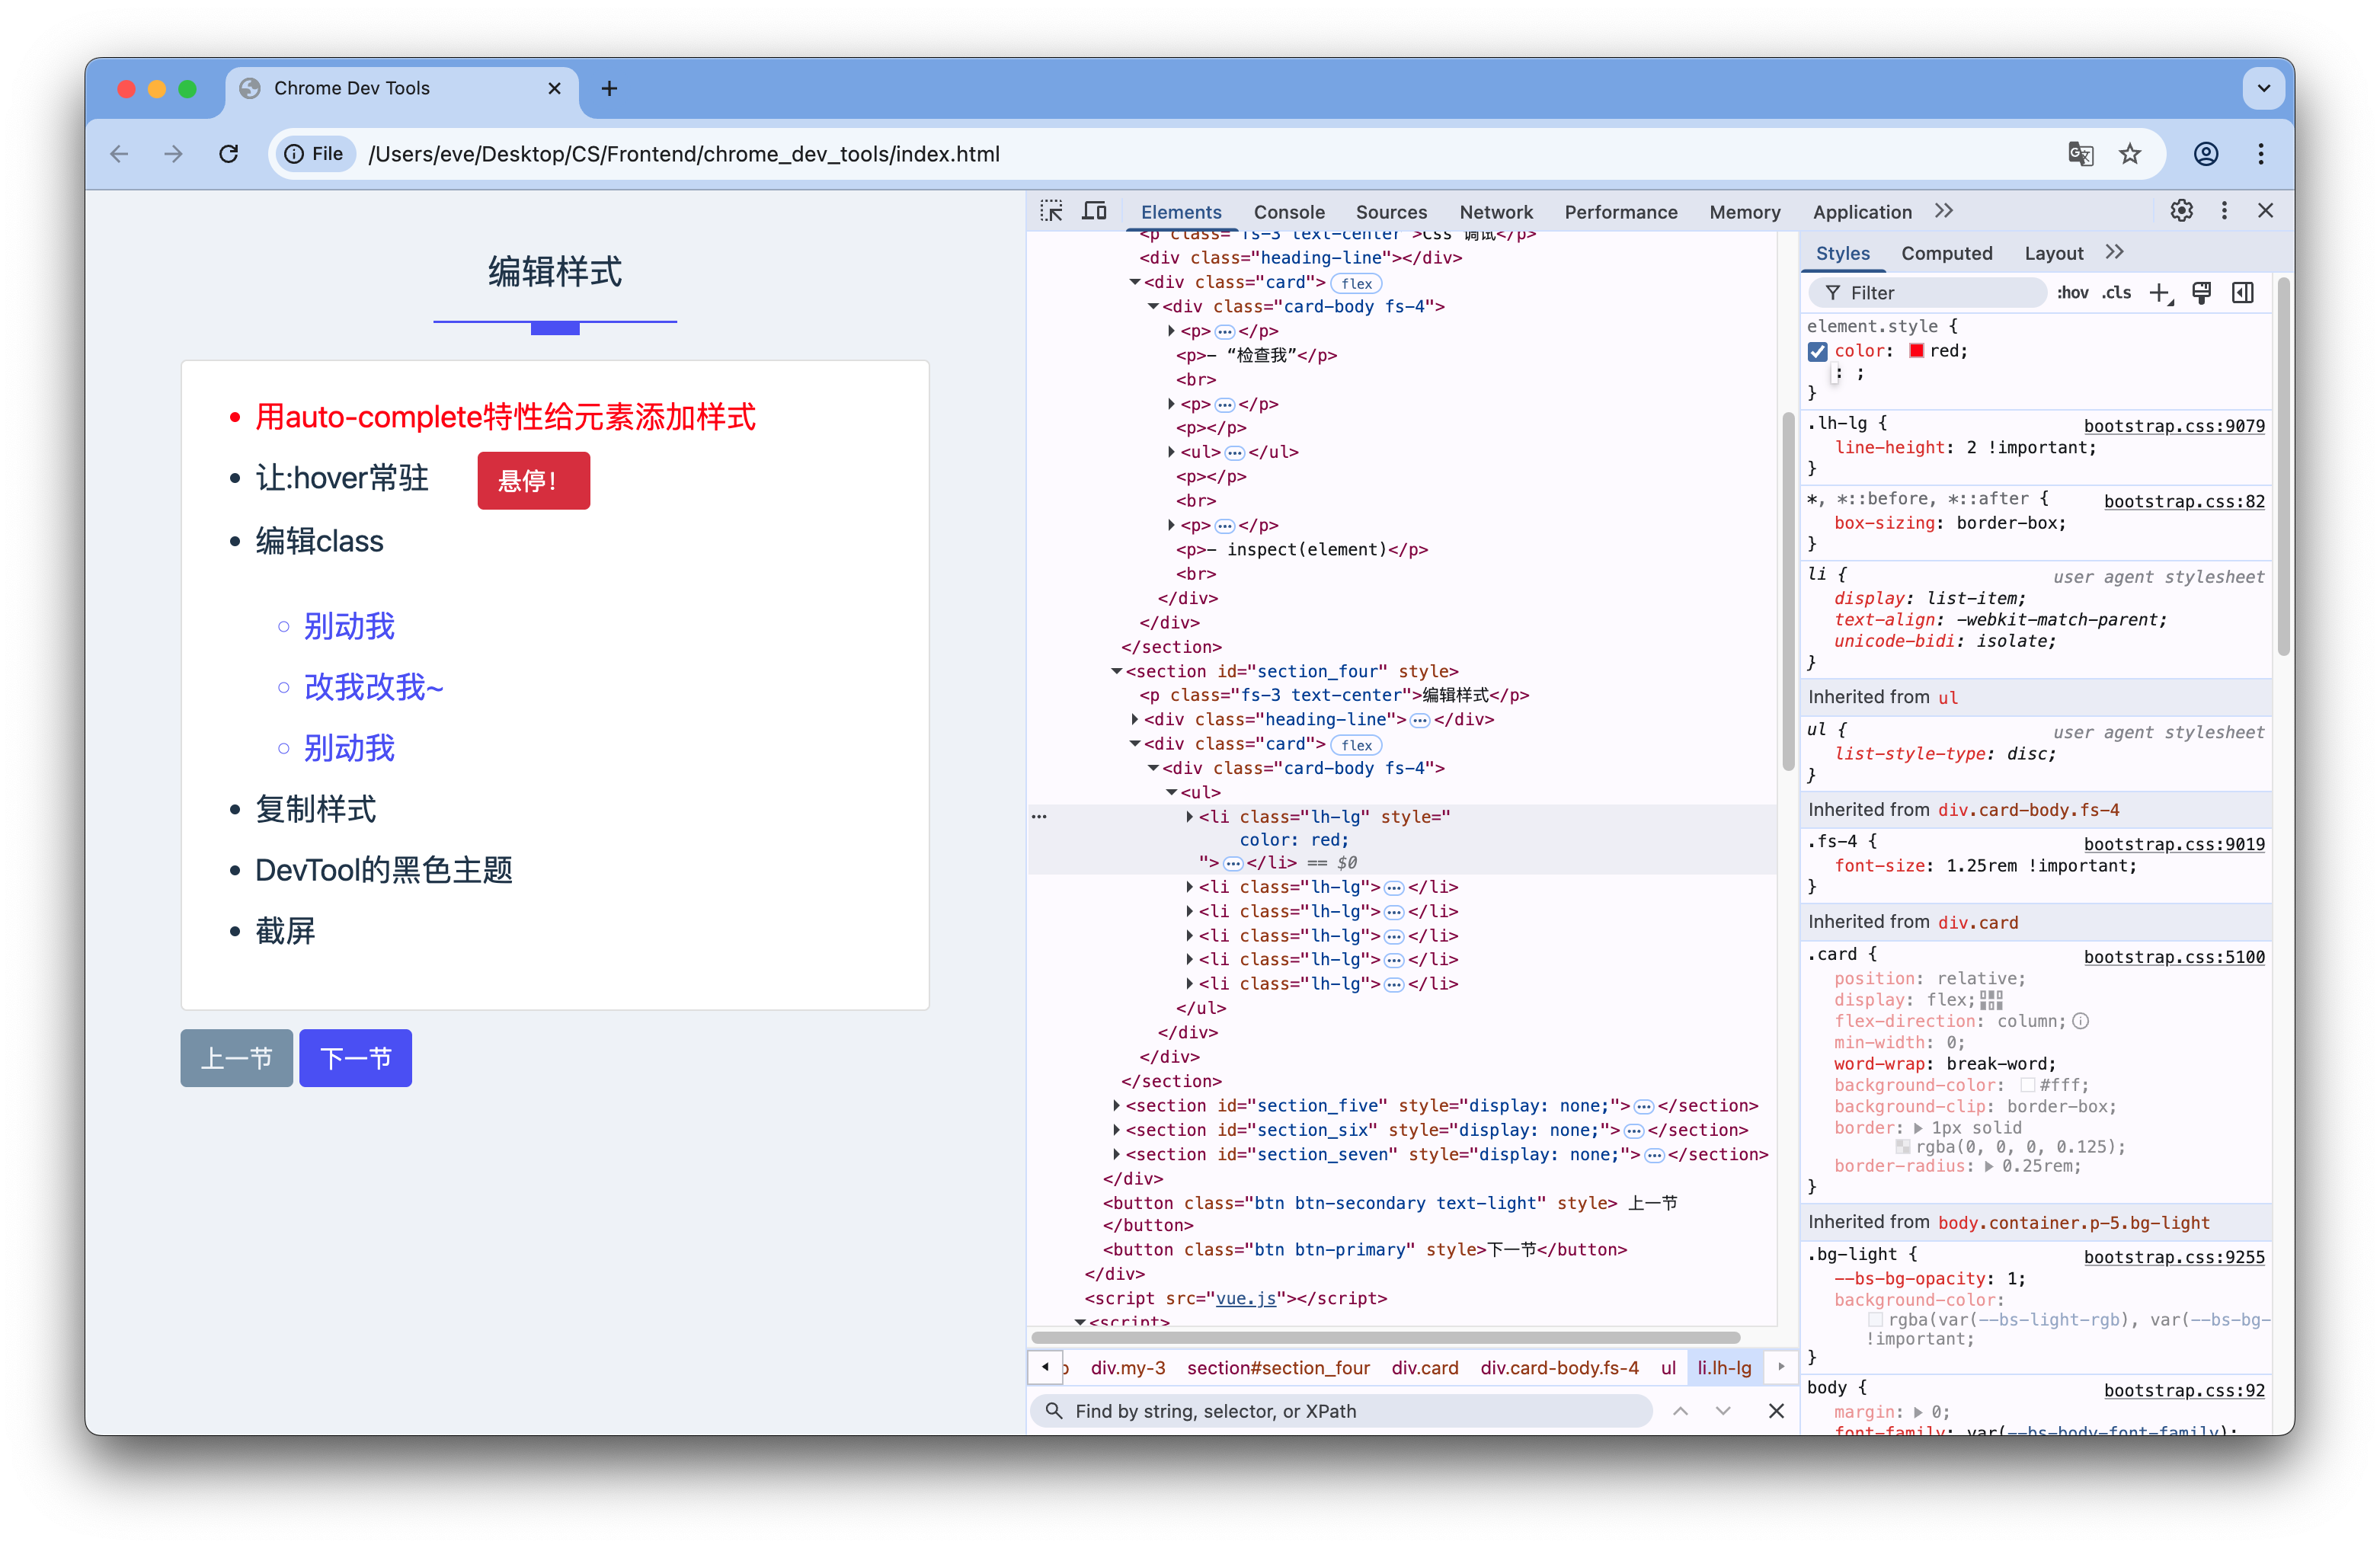Bookmark this page with the star icon
Image resolution: width=2380 pixels, height=1548 pixels.
(2129, 154)
